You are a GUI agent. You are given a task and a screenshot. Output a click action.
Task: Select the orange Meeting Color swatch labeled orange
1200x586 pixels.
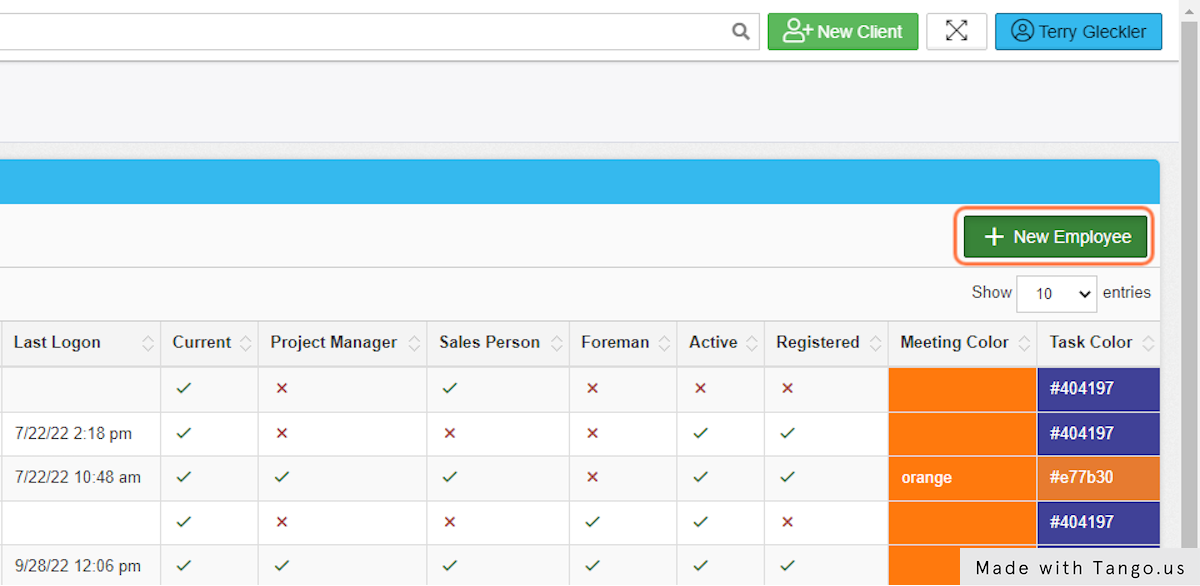pos(960,477)
